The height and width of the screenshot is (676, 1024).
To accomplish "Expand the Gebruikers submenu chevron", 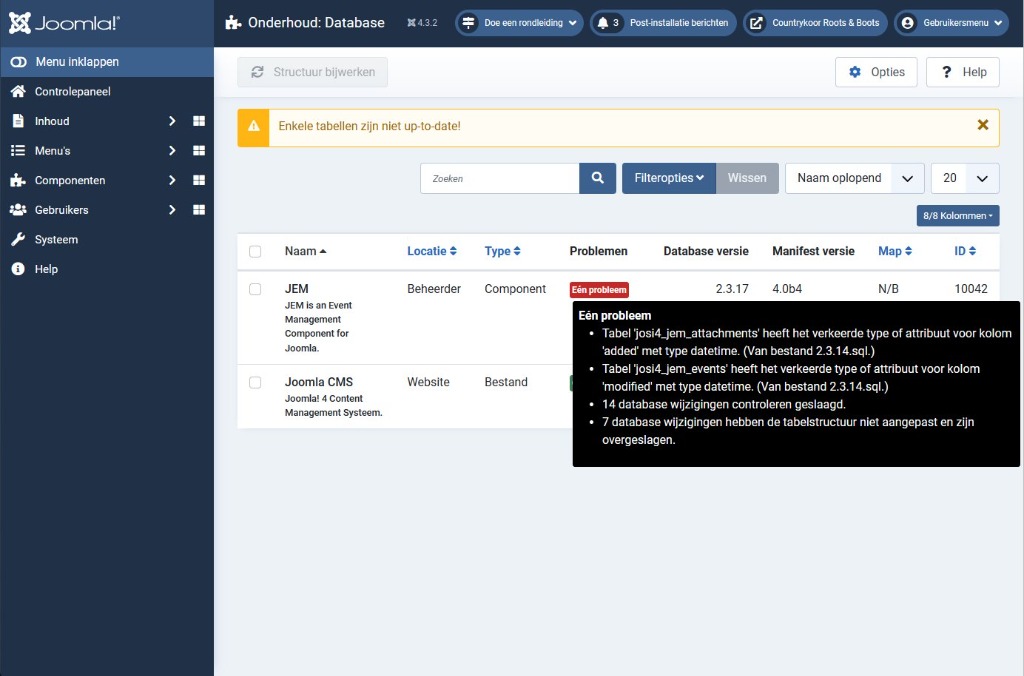I will tap(172, 210).
